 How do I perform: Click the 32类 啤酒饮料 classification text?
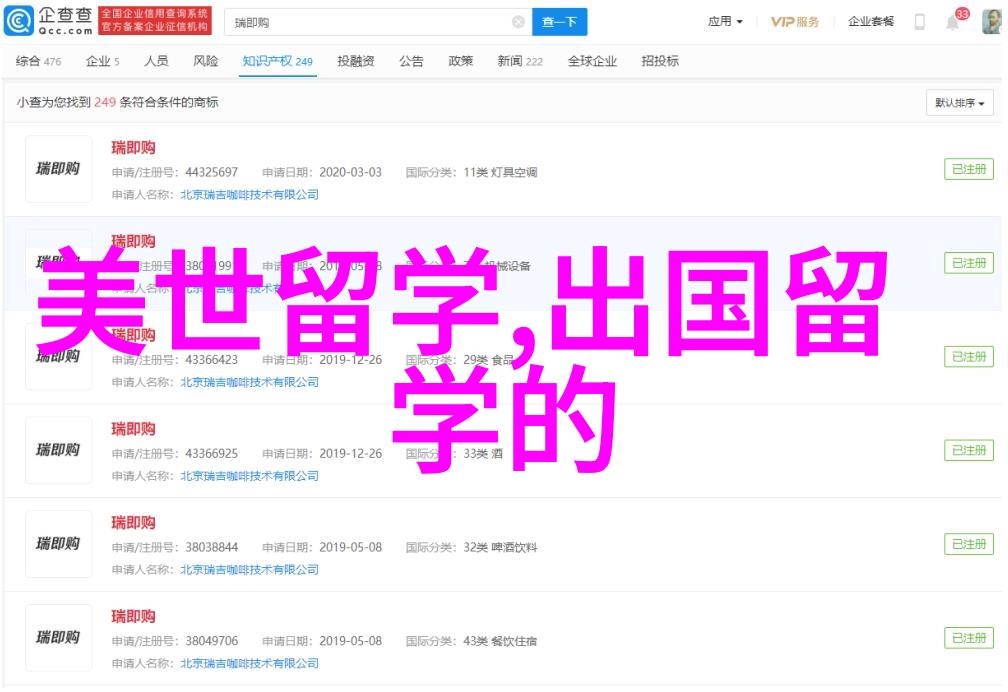tap(500, 547)
